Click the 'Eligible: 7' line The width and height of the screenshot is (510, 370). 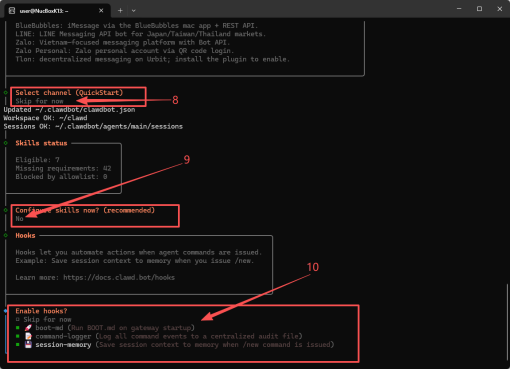pos(37,160)
